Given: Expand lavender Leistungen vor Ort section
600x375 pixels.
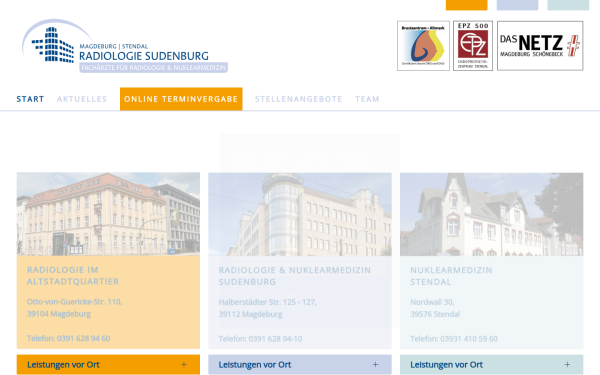Looking at the screenshot, I should 300,365.
